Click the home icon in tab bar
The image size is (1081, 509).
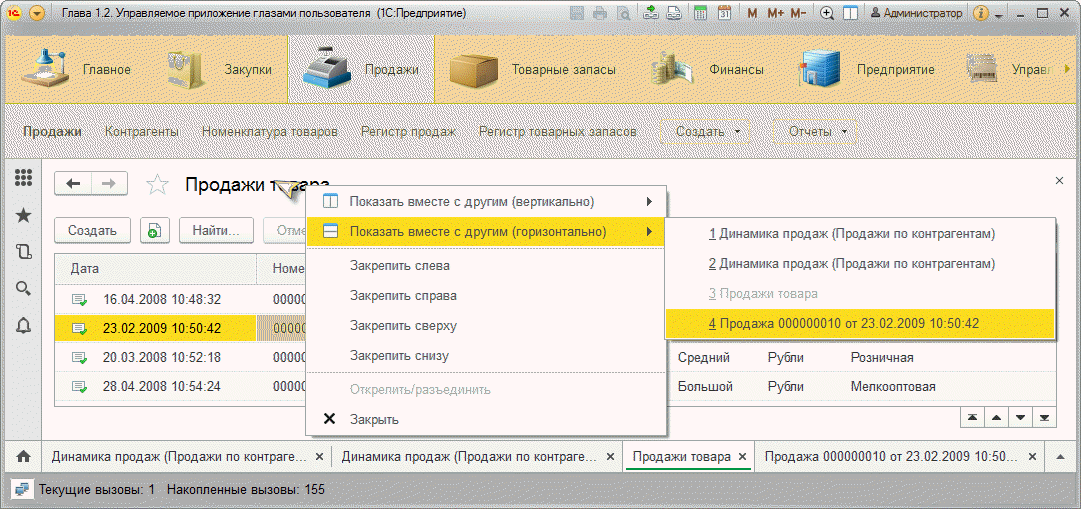(23, 457)
